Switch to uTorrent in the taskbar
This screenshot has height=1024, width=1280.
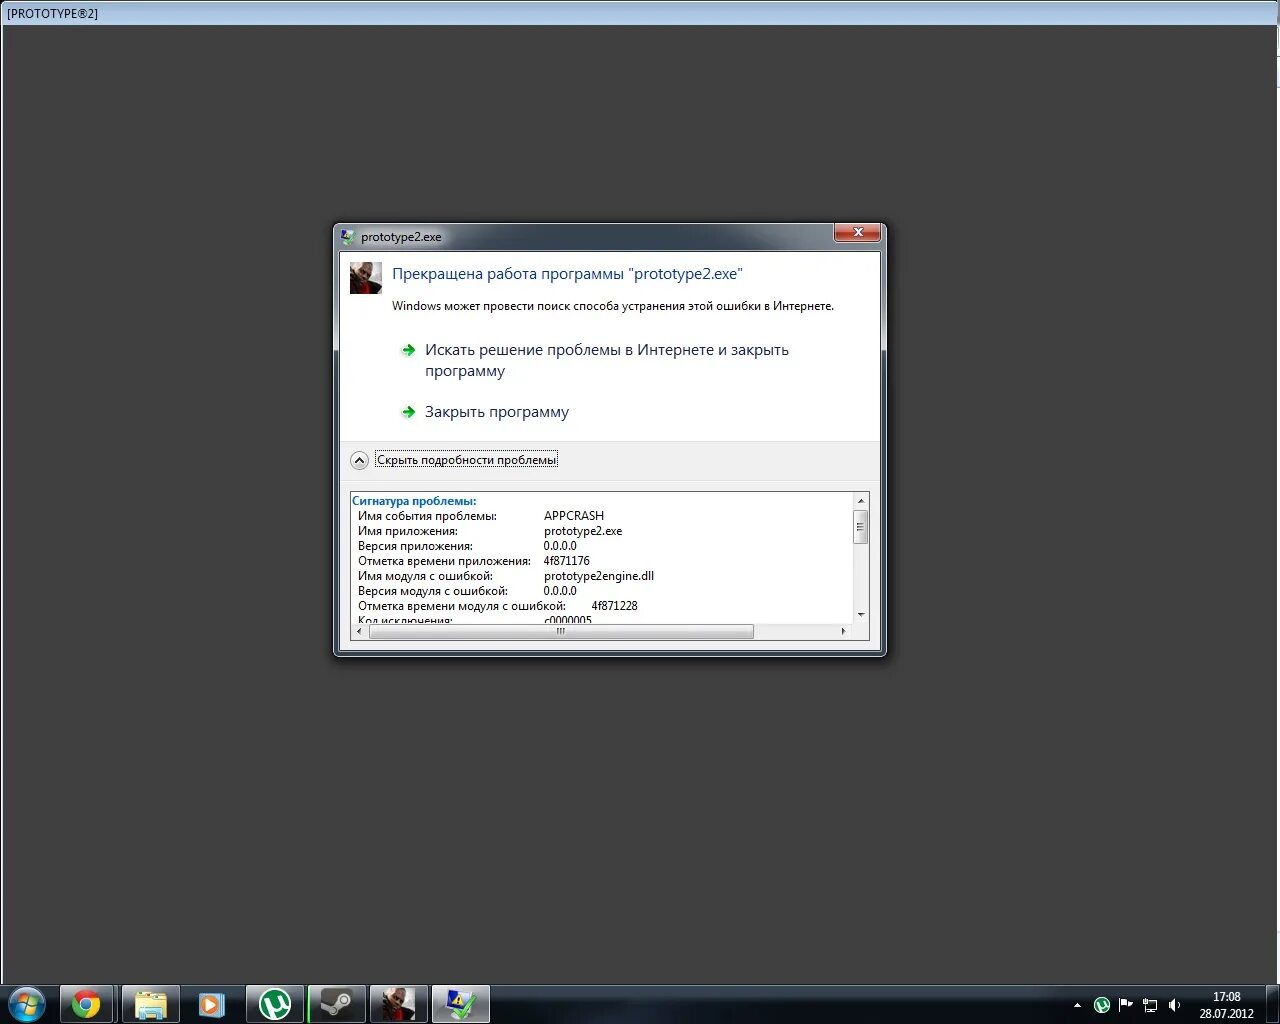(275, 1004)
